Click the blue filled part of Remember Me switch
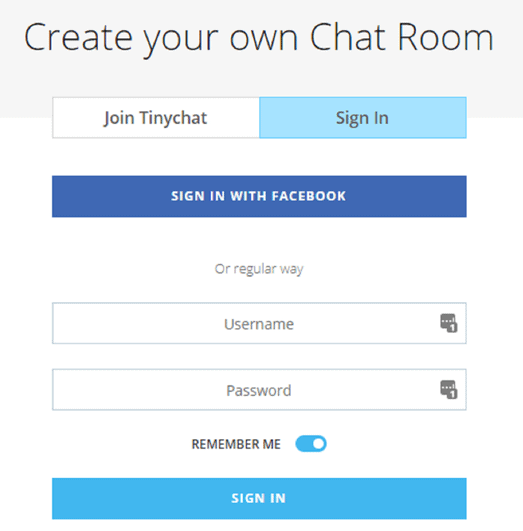 (303, 444)
